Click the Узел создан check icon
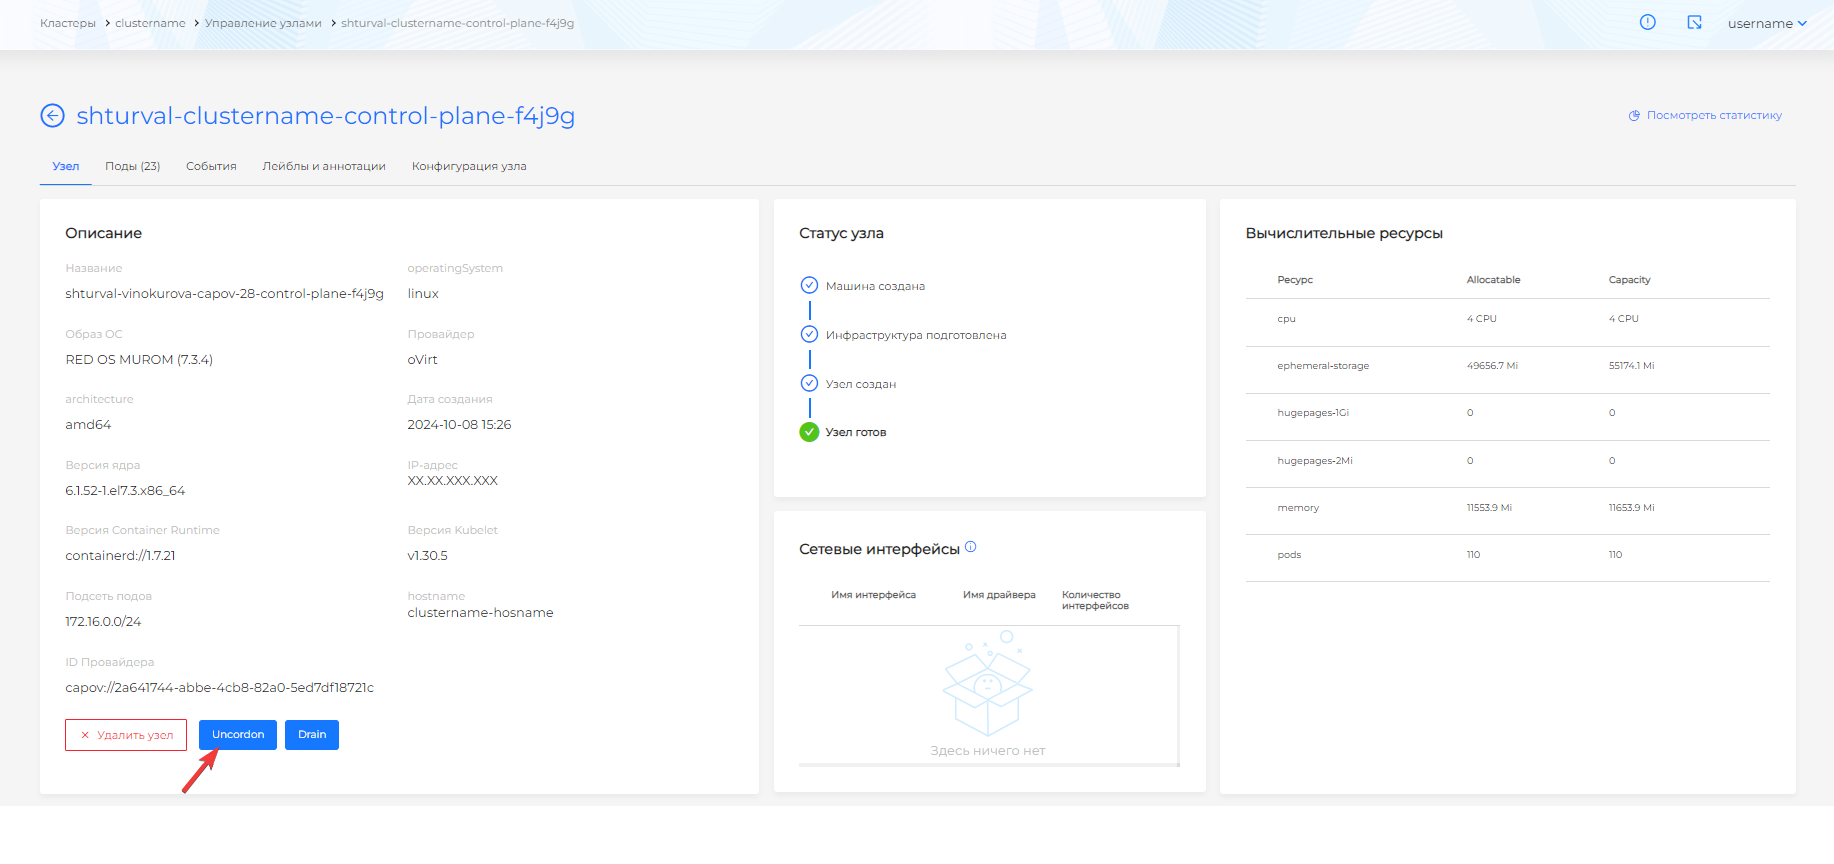This screenshot has width=1834, height=864. [x=809, y=383]
